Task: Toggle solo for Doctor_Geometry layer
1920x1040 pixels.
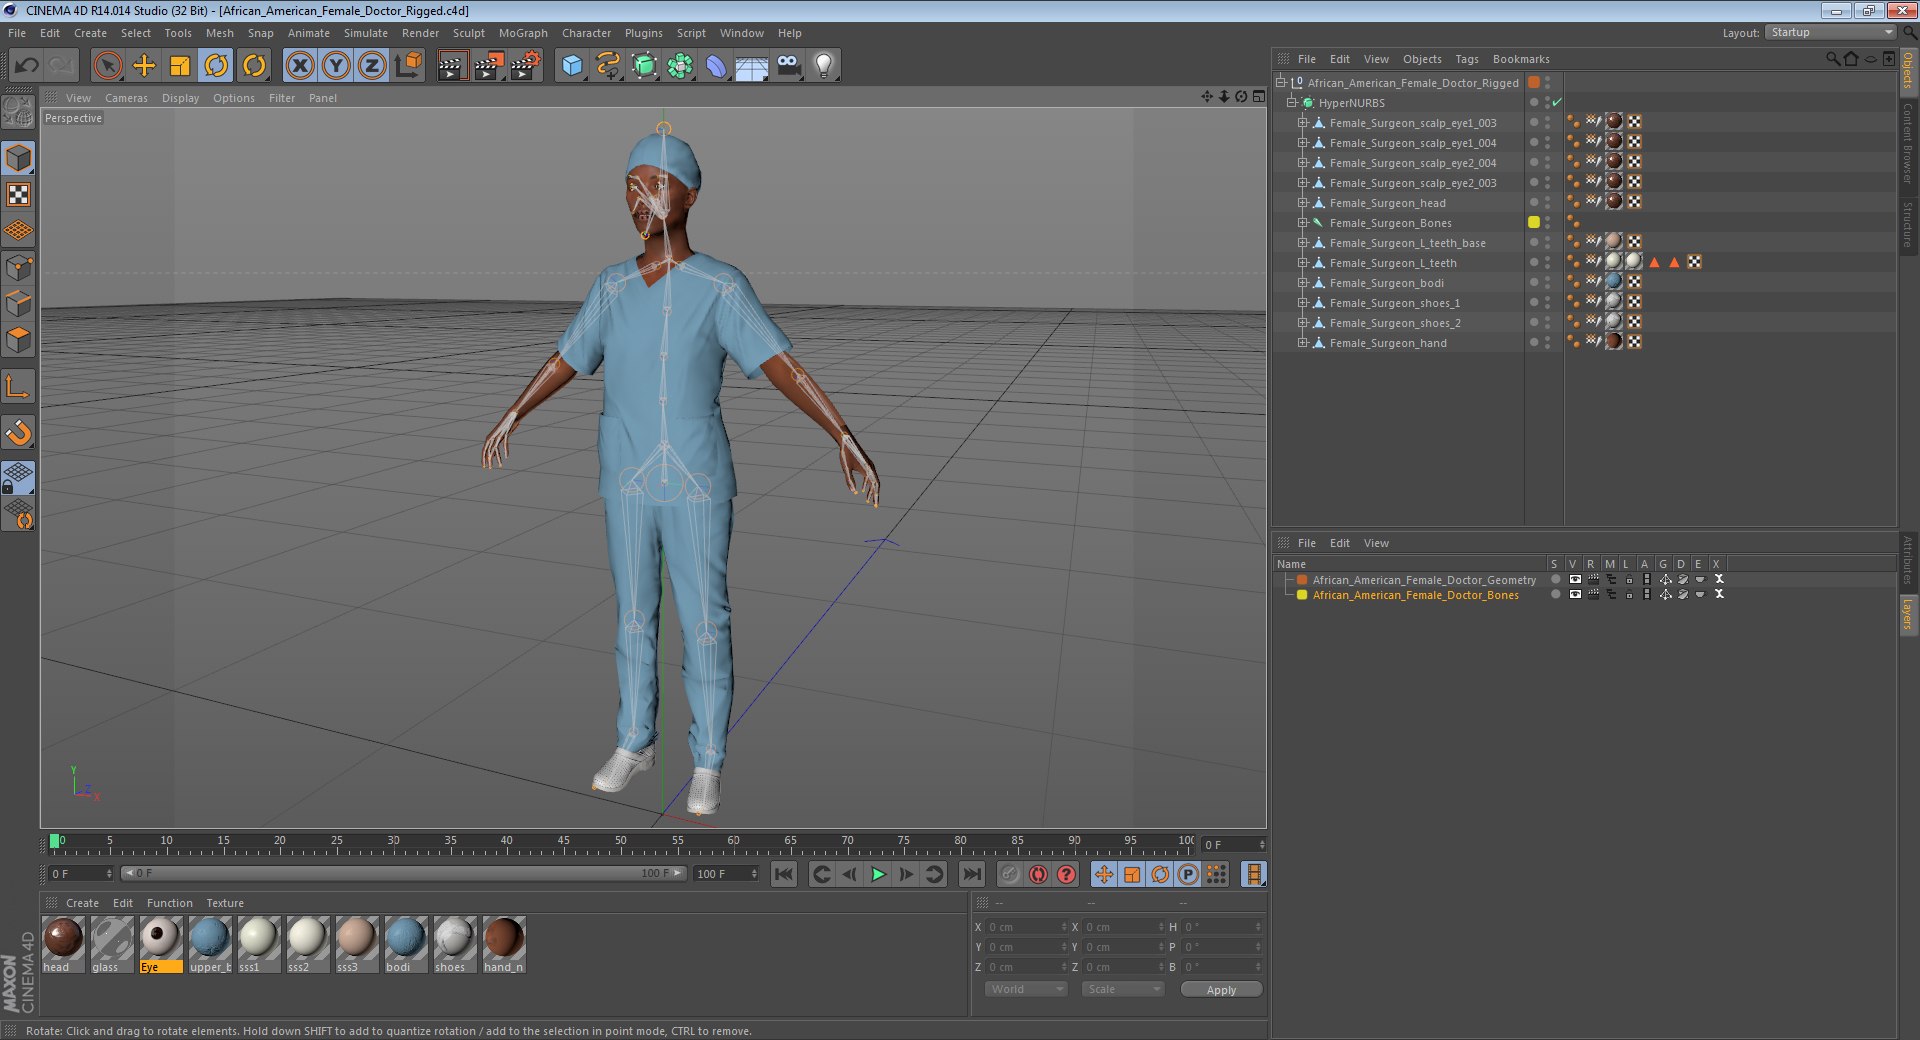Action: click(x=1555, y=579)
